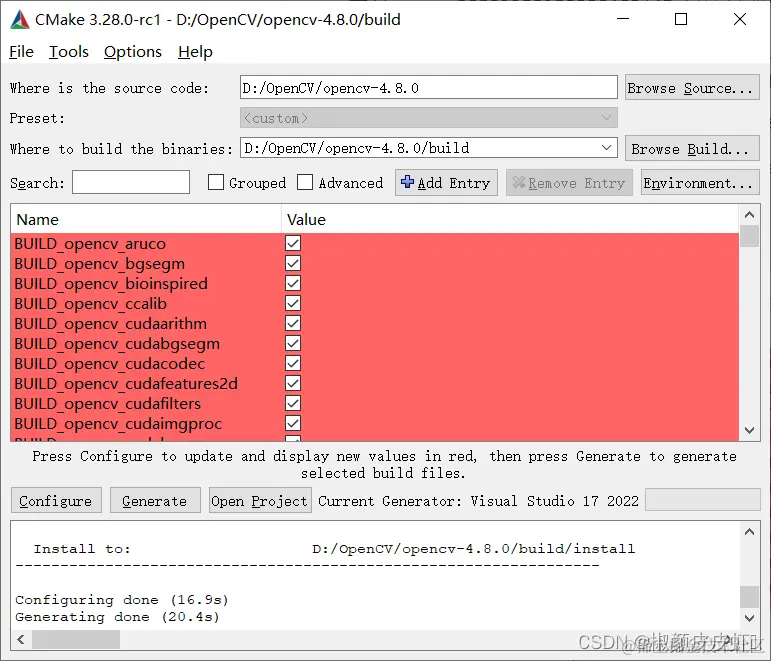This screenshot has width=771, height=661.
Task: Uncheck BUILD_opencv_aruco checkbox
Action: (x=293, y=243)
